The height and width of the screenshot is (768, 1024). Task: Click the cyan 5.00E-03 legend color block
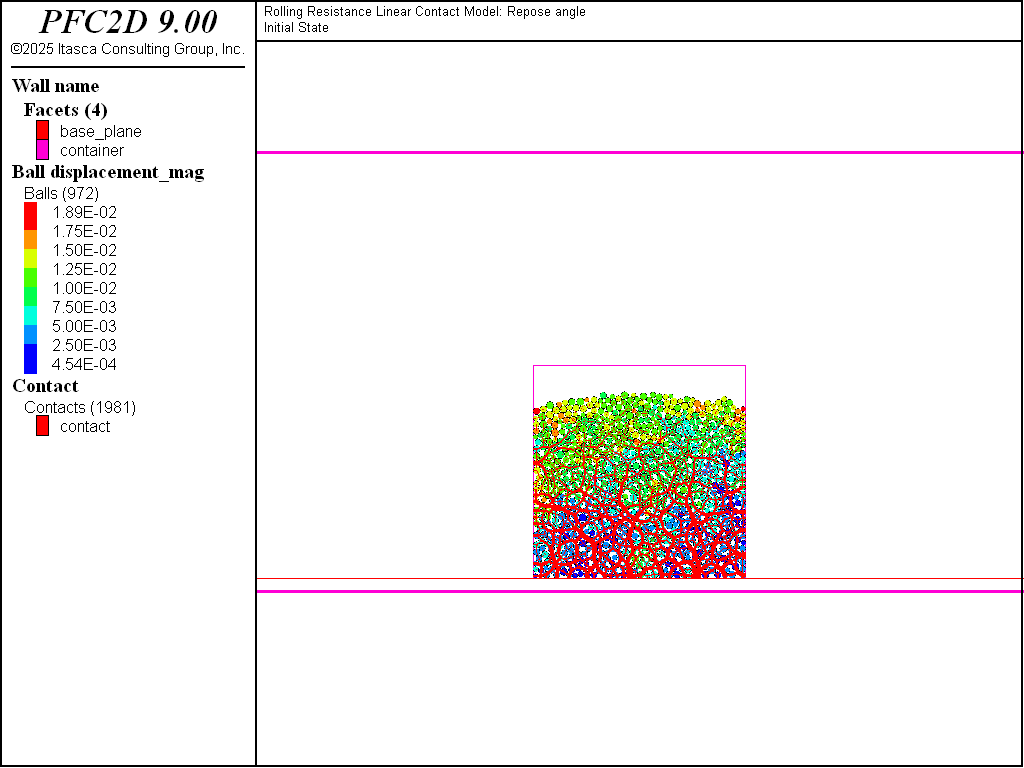click(31, 315)
